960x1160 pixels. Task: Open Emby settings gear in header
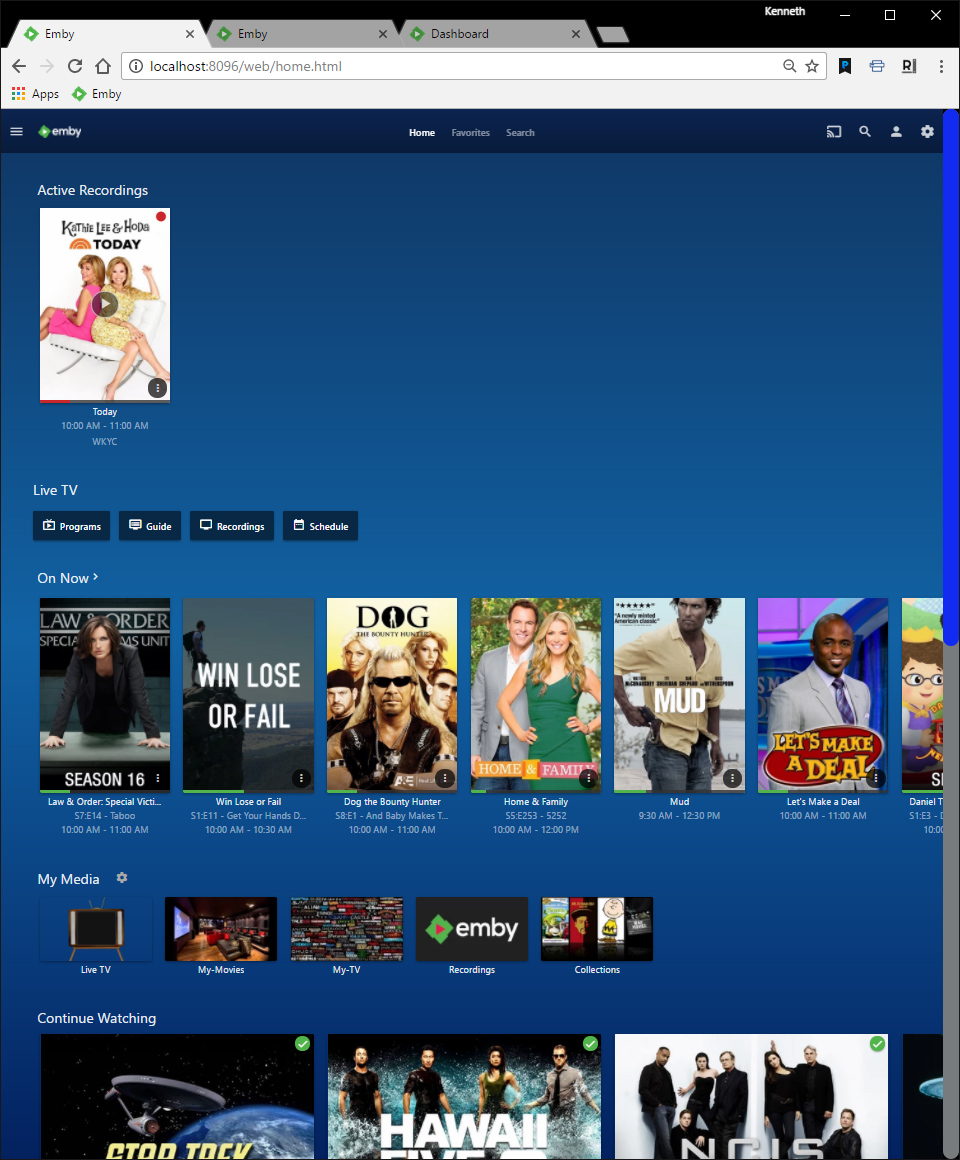pyautogui.click(x=927, y=132)
